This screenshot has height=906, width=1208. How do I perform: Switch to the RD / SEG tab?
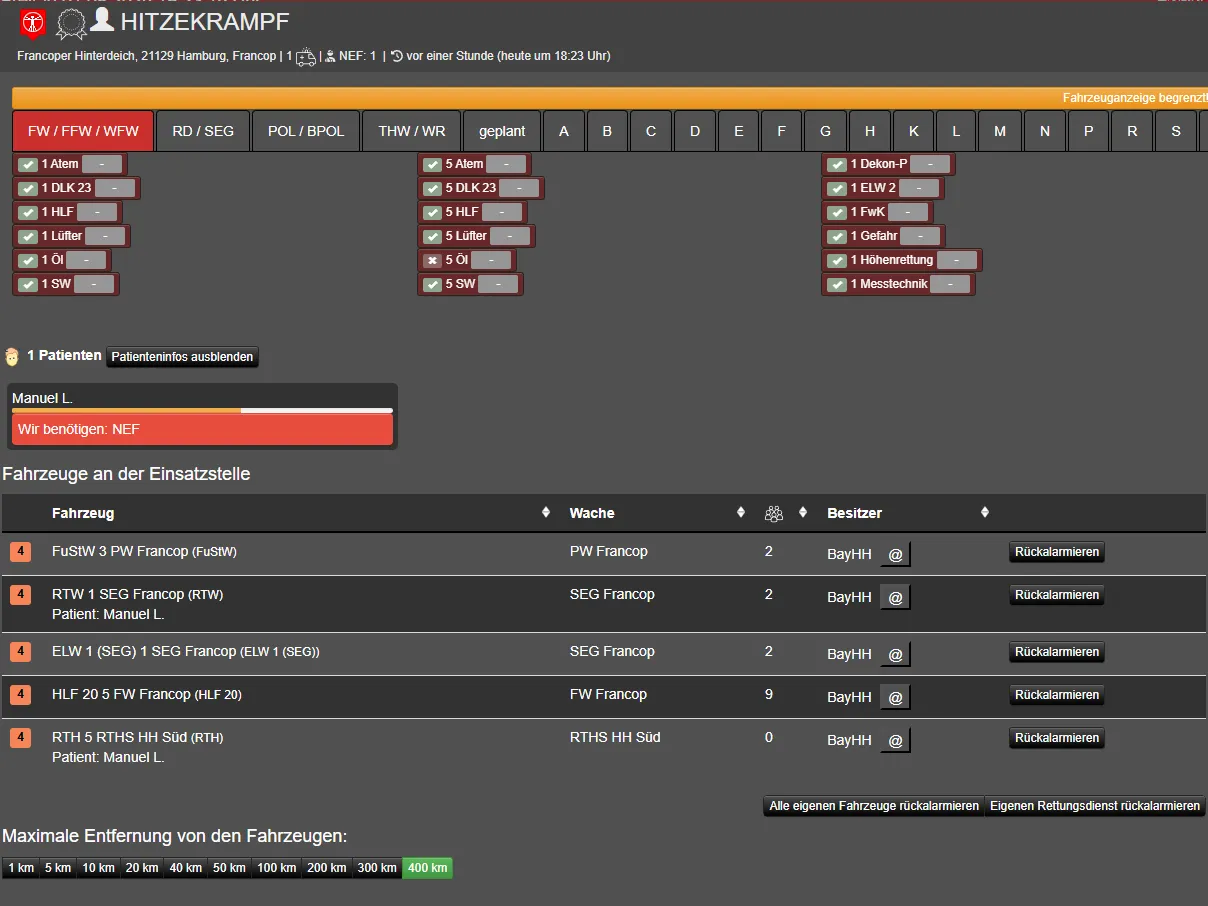[203, 131]
